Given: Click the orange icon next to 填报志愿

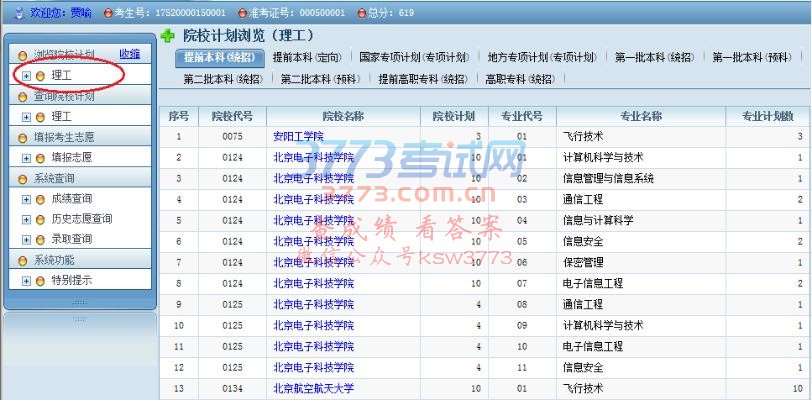Looking at the screenshot, I should coord(40,157).
